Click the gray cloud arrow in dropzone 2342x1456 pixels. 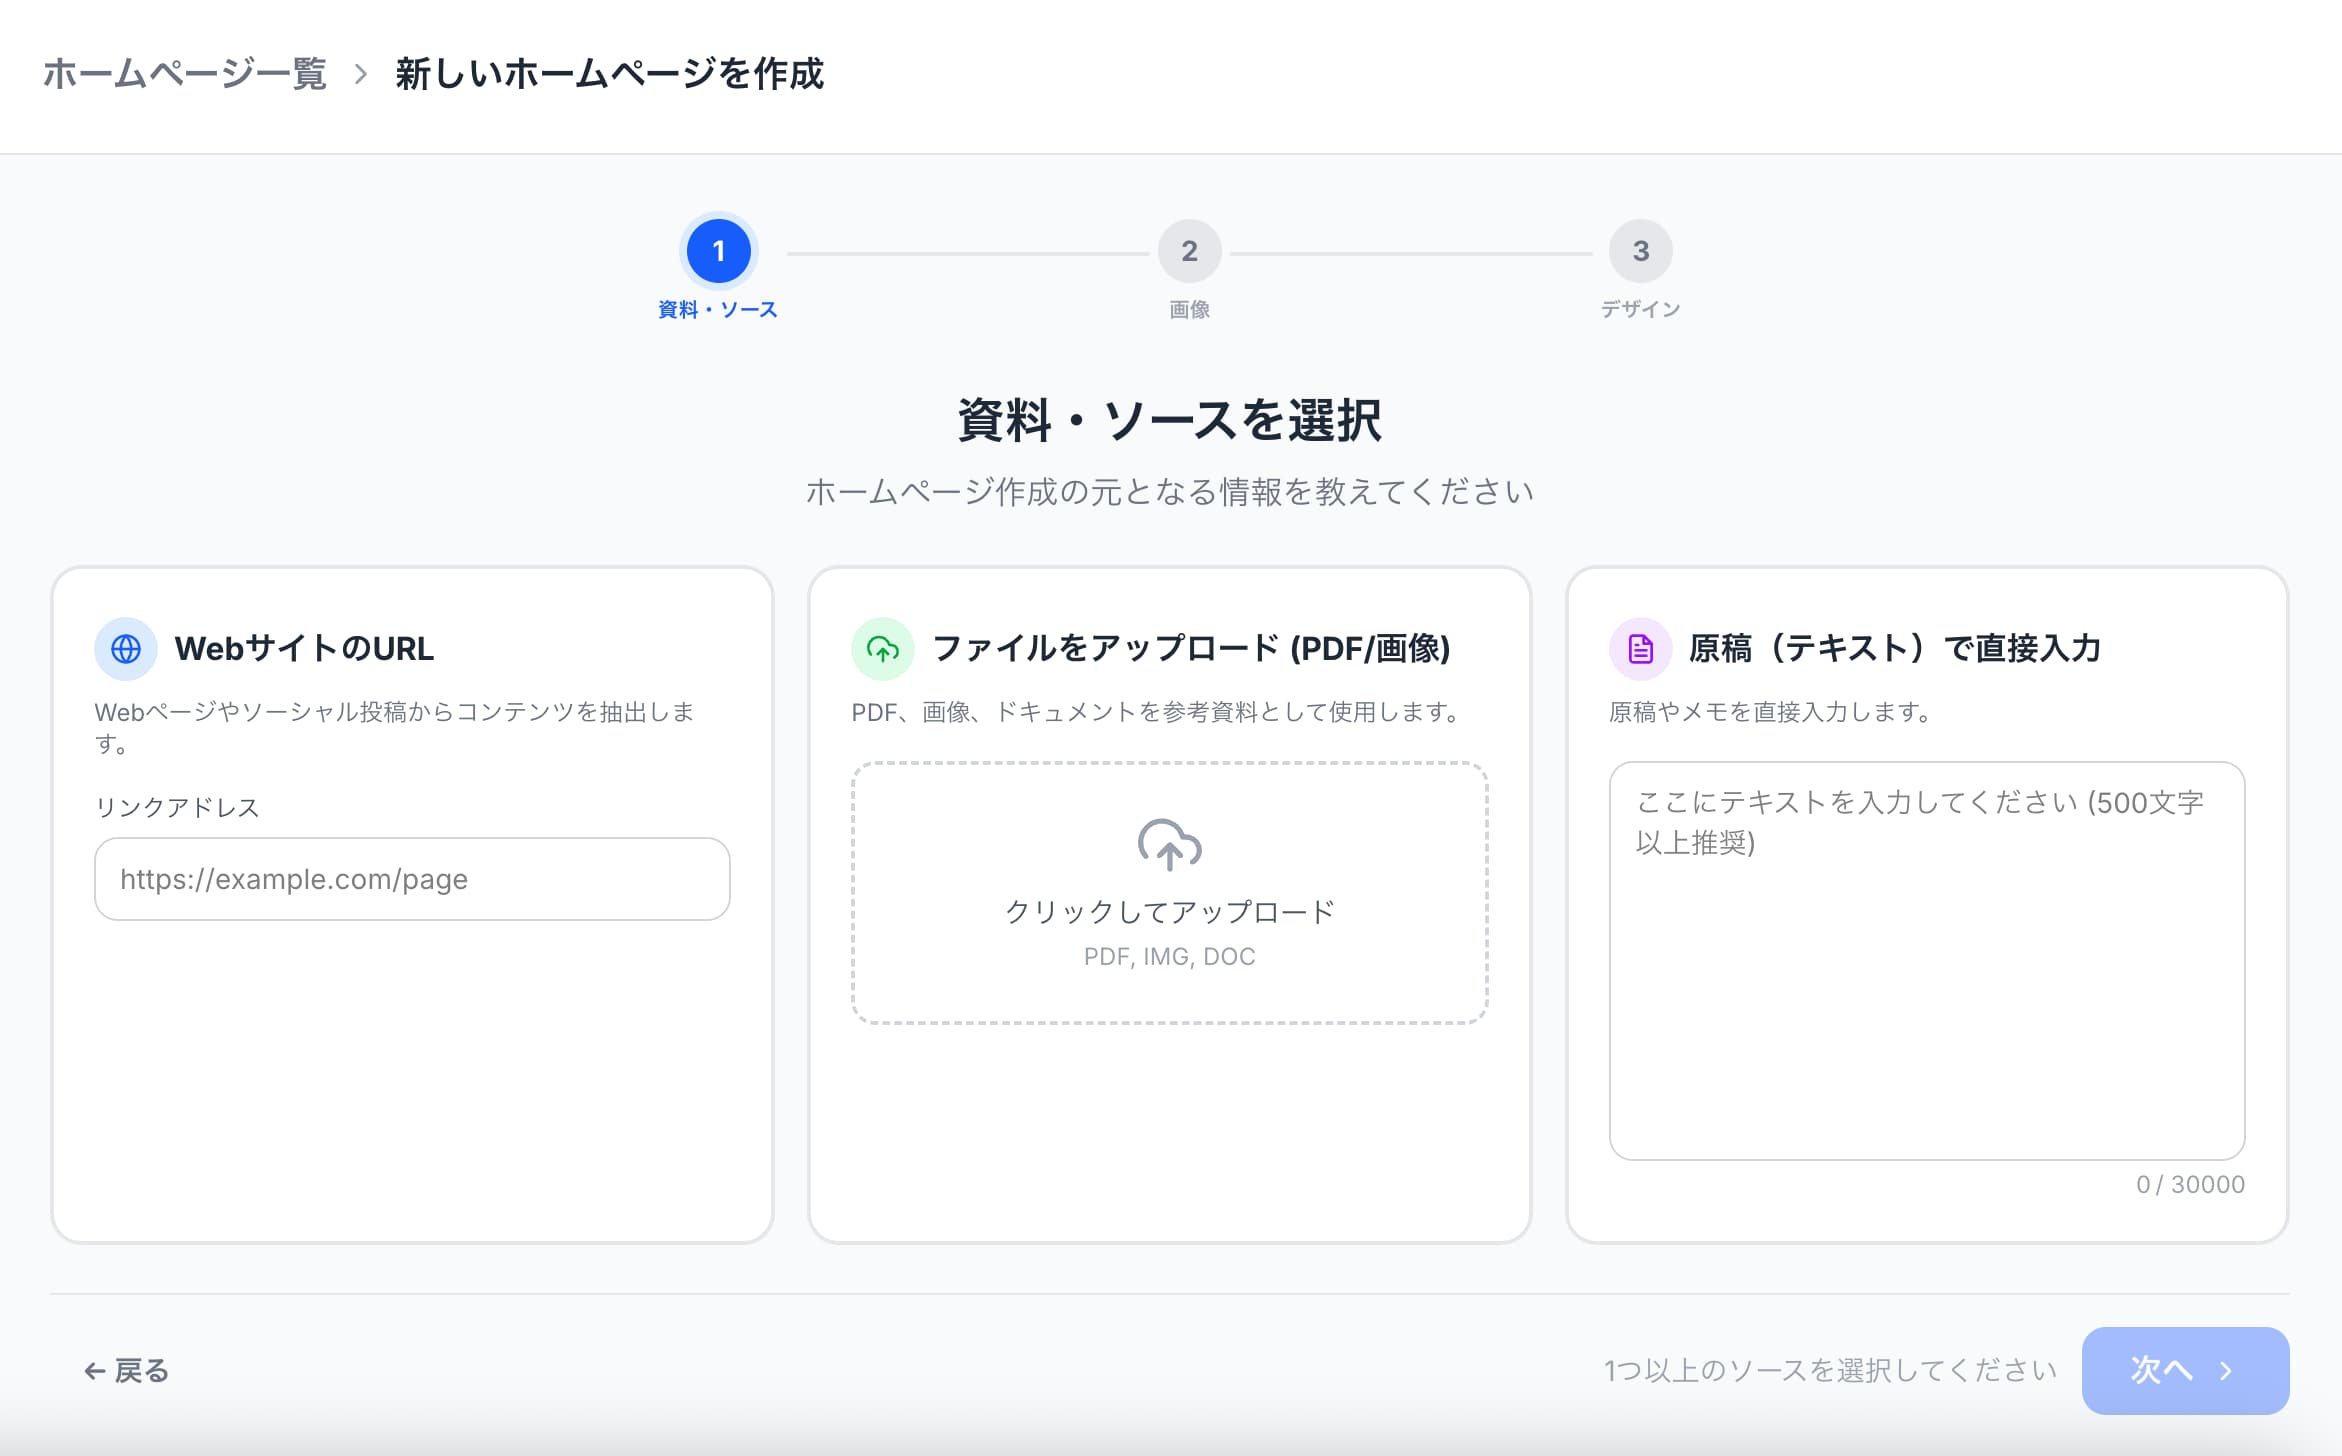(x=1169, y=845)
